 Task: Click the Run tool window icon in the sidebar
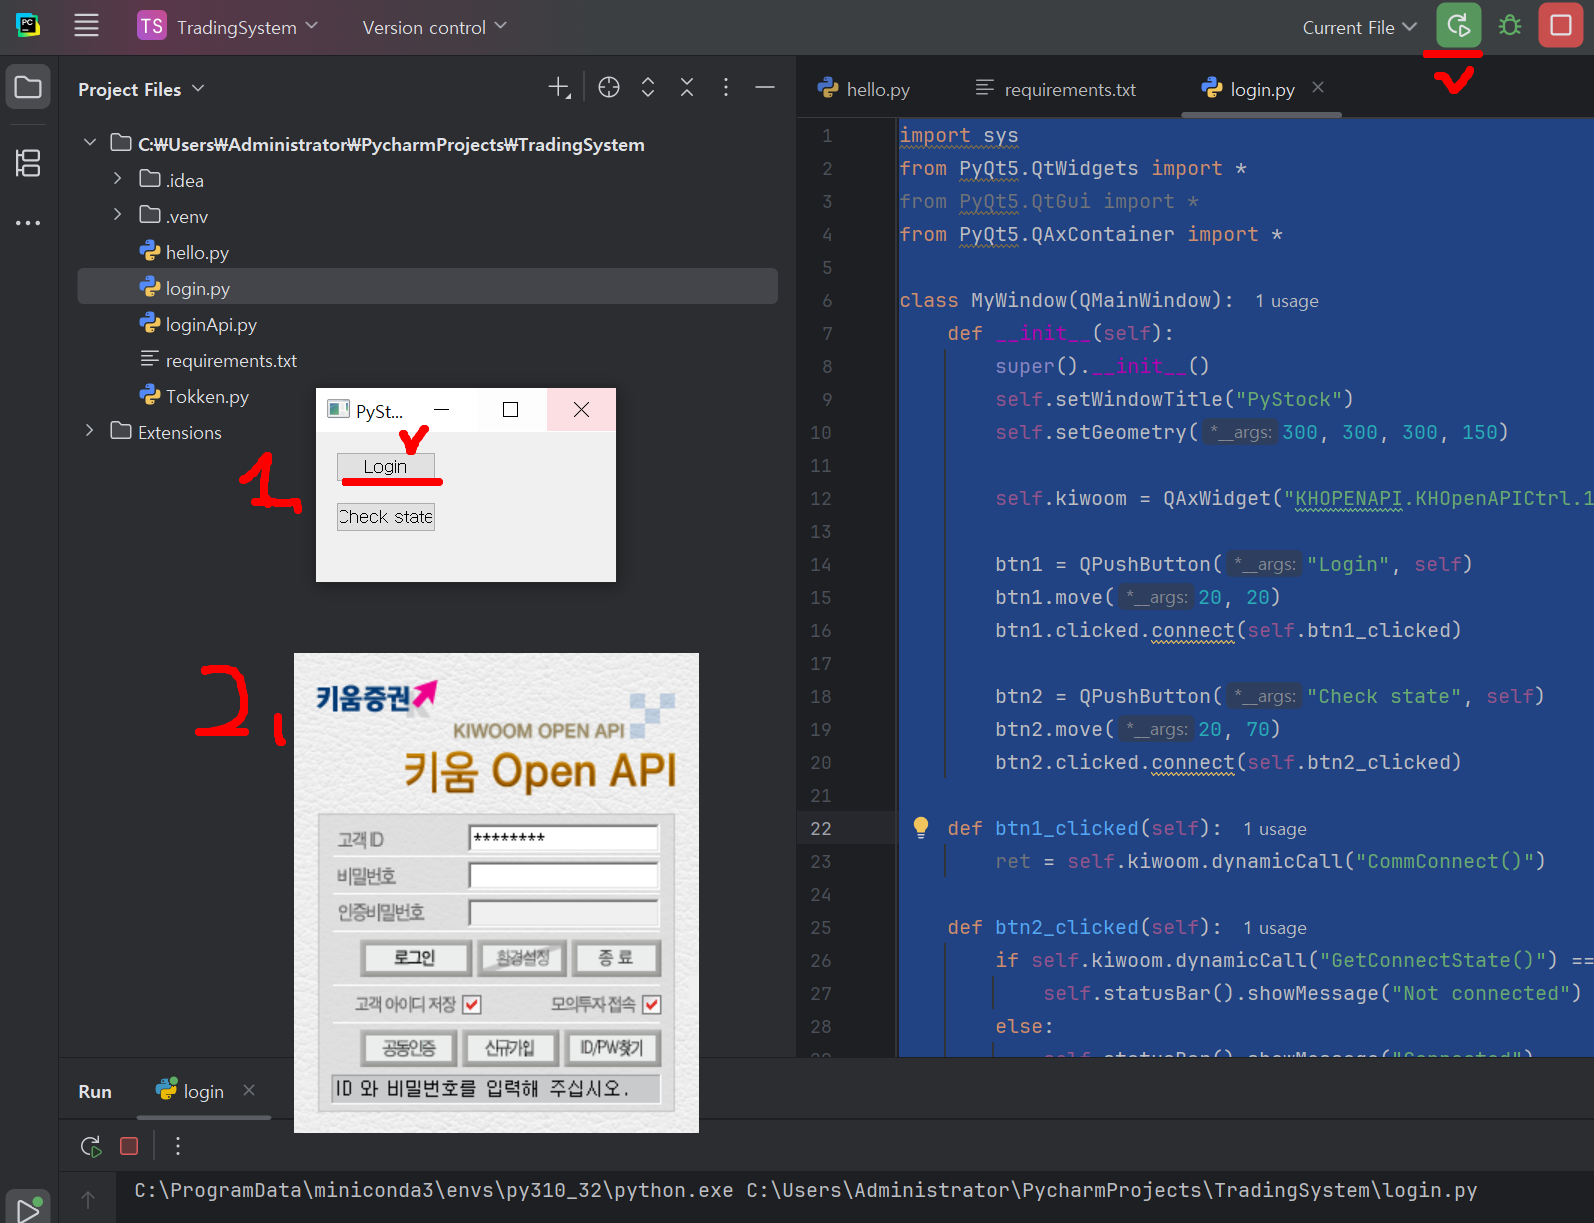point(28,1208)
